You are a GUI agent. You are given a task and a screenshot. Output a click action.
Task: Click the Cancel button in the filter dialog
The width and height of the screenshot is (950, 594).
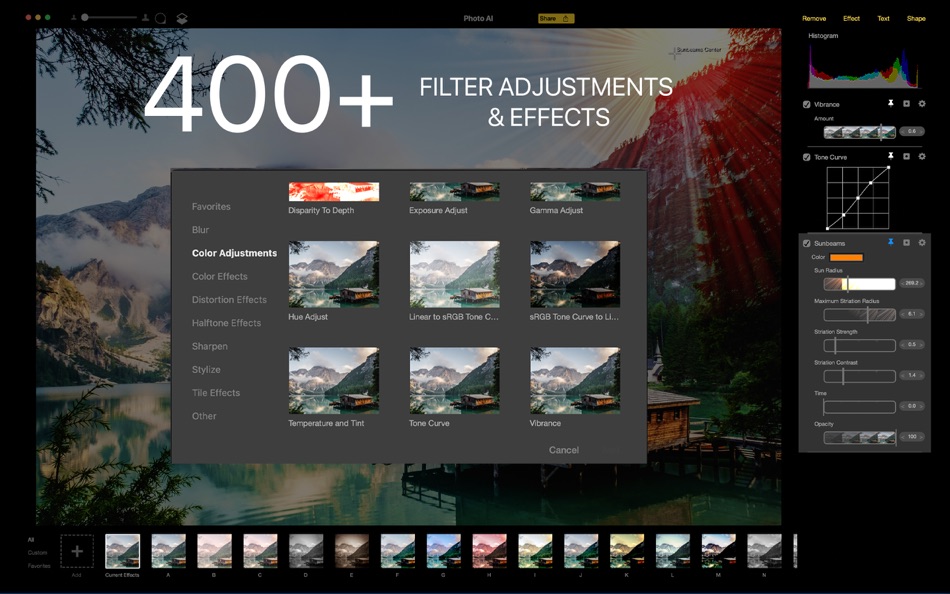(563, 450)
